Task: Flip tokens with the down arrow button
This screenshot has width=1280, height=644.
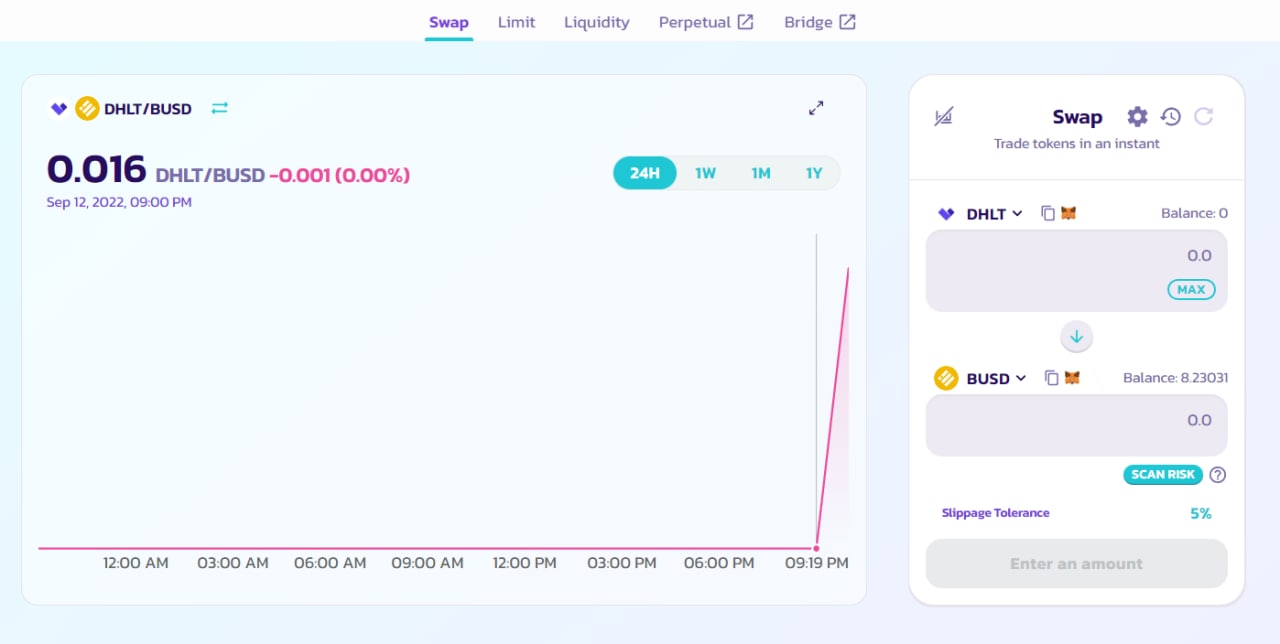Action: tap(1076, 337)
